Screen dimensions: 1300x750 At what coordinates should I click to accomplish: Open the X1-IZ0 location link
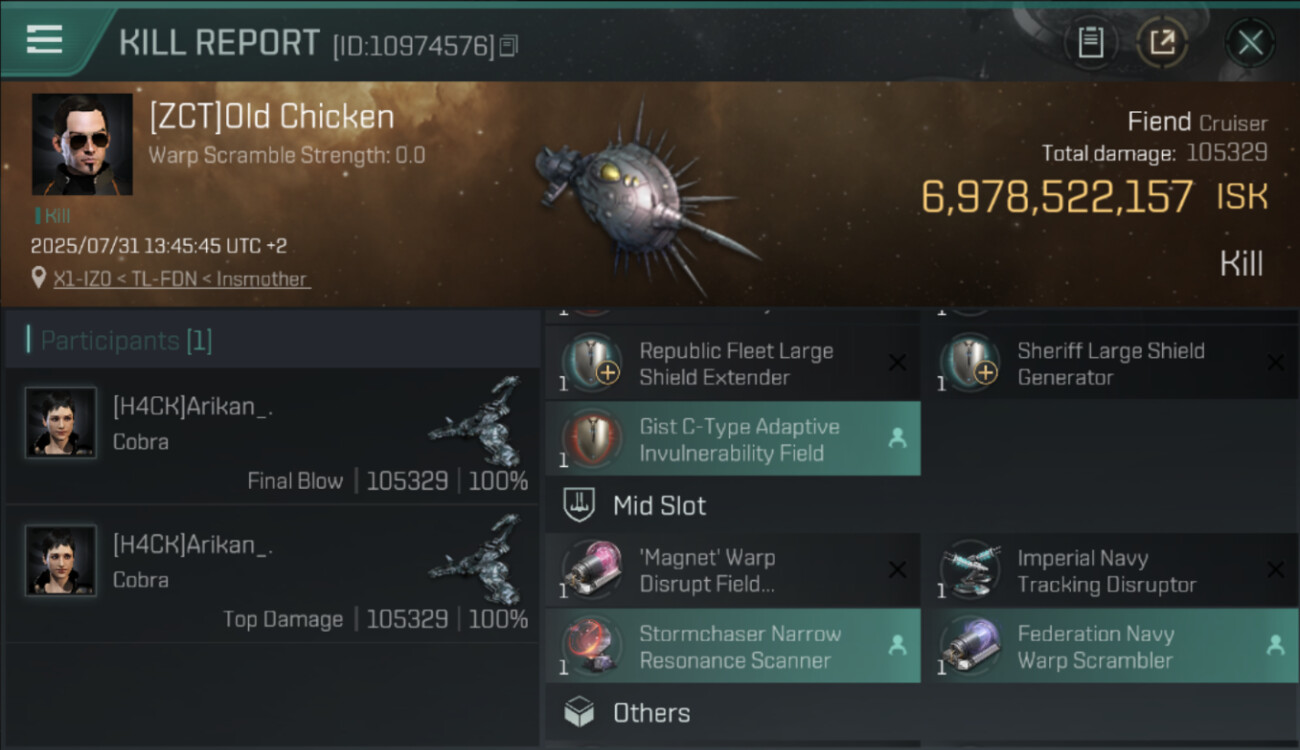(x=182, y=279)
